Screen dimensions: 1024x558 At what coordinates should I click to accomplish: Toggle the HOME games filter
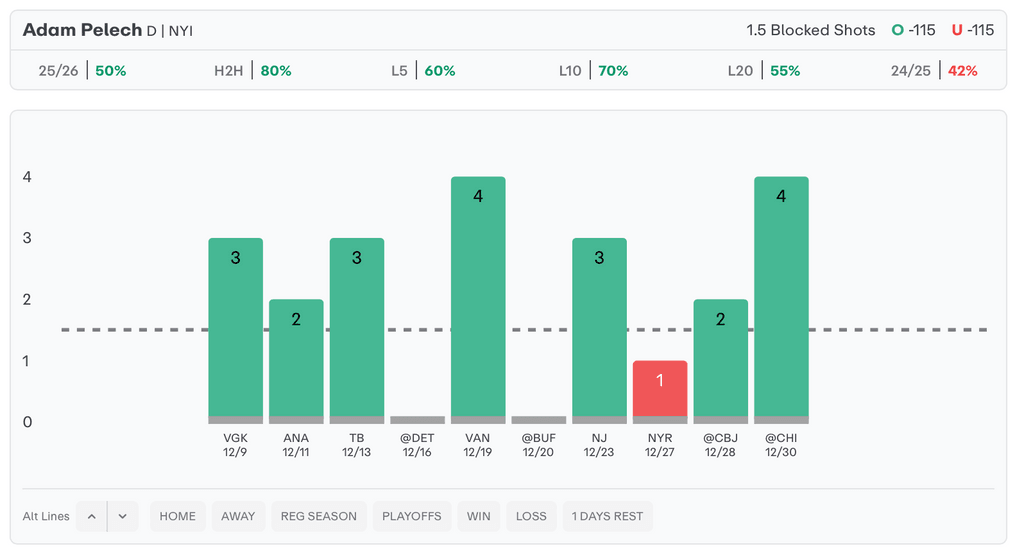(178, 516)
